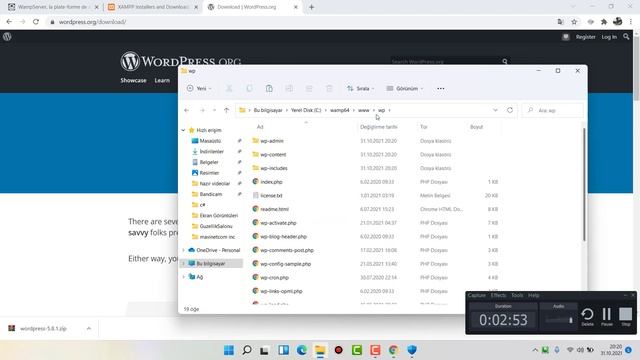
Task: Click wamp64 in the breadcrumb path
Action: 340,110
